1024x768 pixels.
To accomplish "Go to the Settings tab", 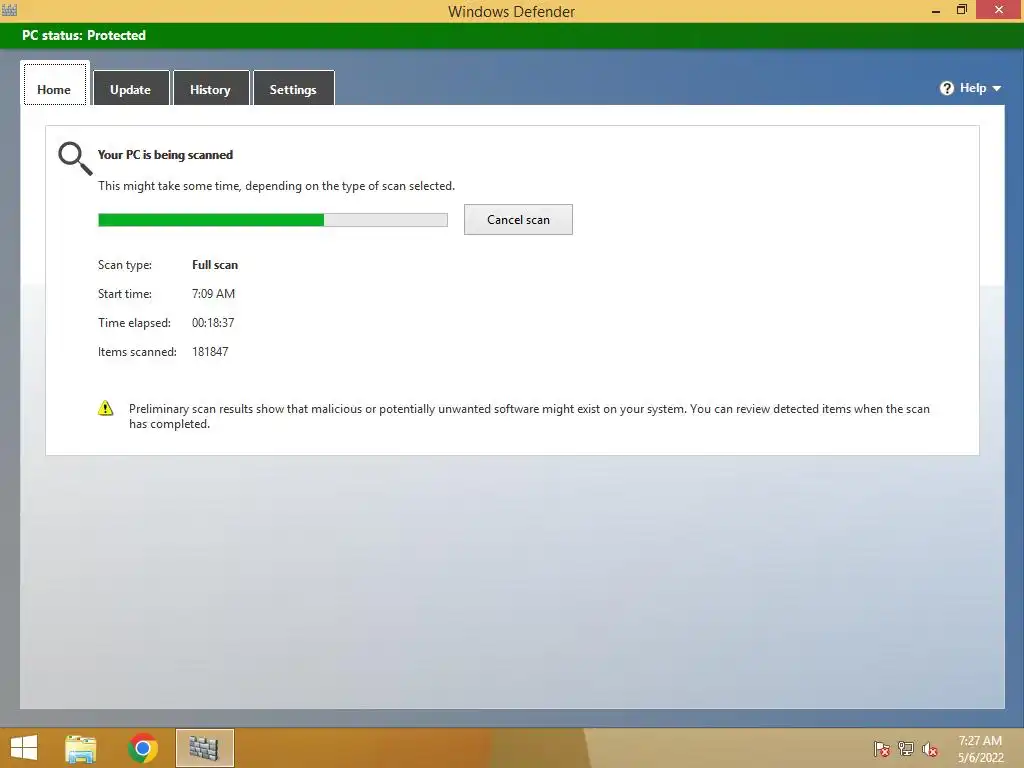I will point(293,88).
